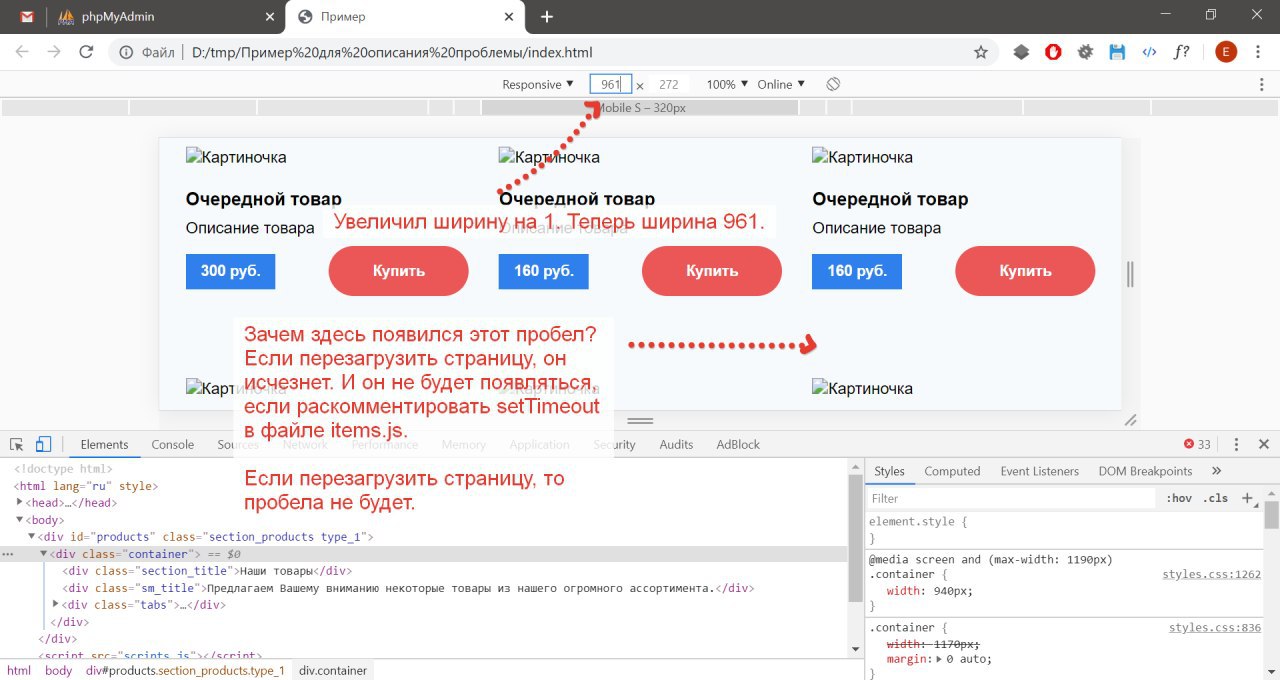Open DevTools customize menu
1280x680 pixels.
(x=1236, y=445)
